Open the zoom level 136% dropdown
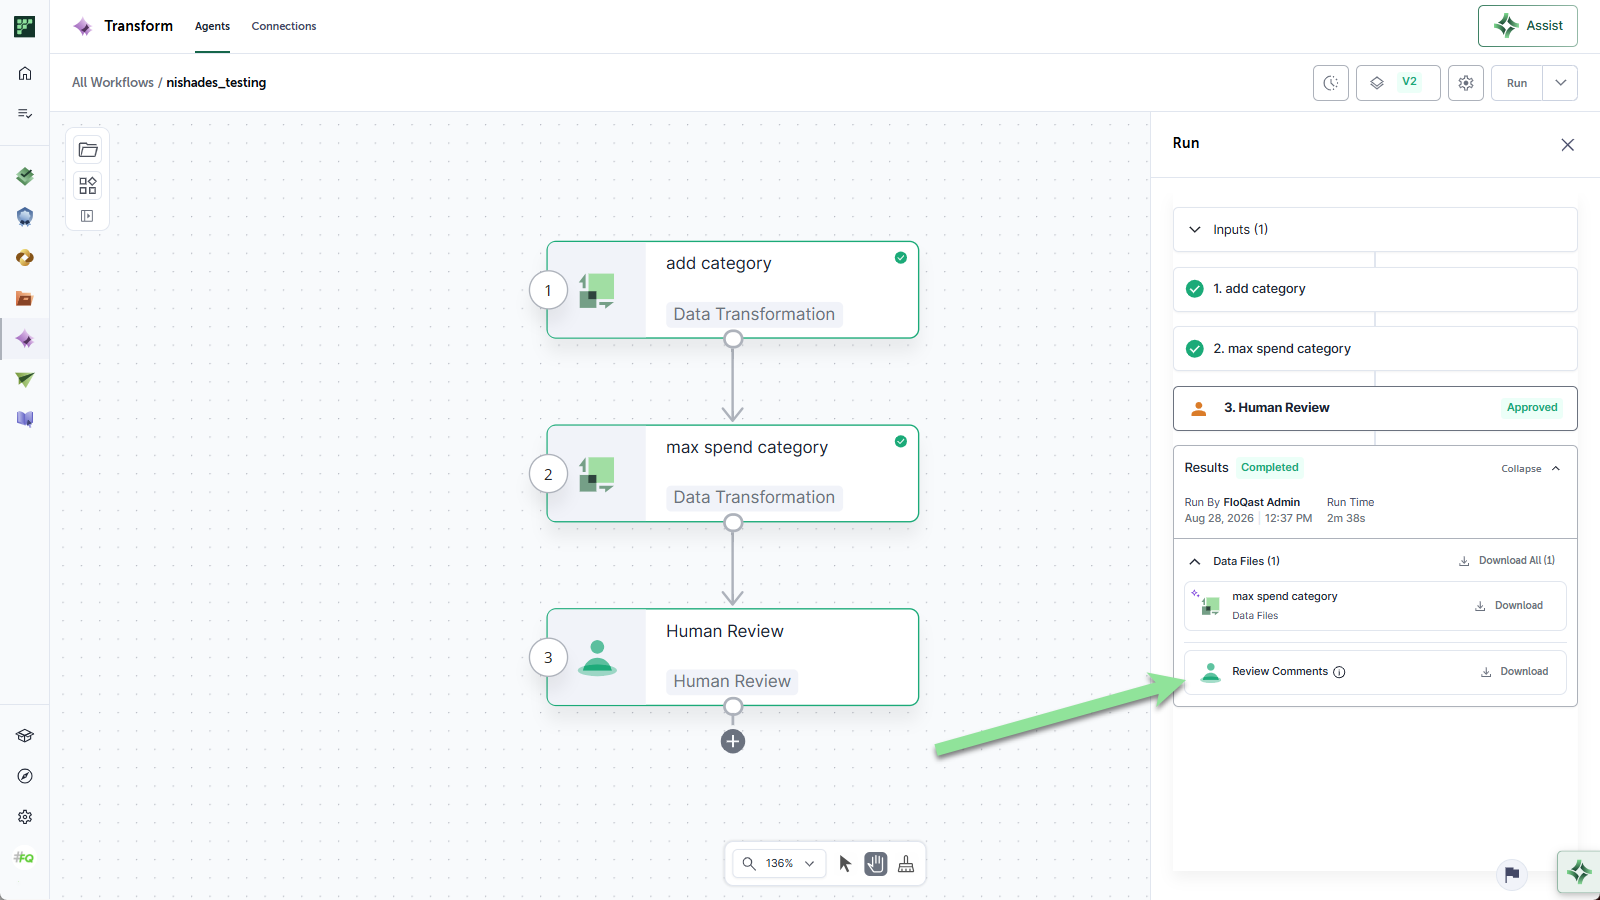This screenshot has width=1600, height=900. (780, 864)
